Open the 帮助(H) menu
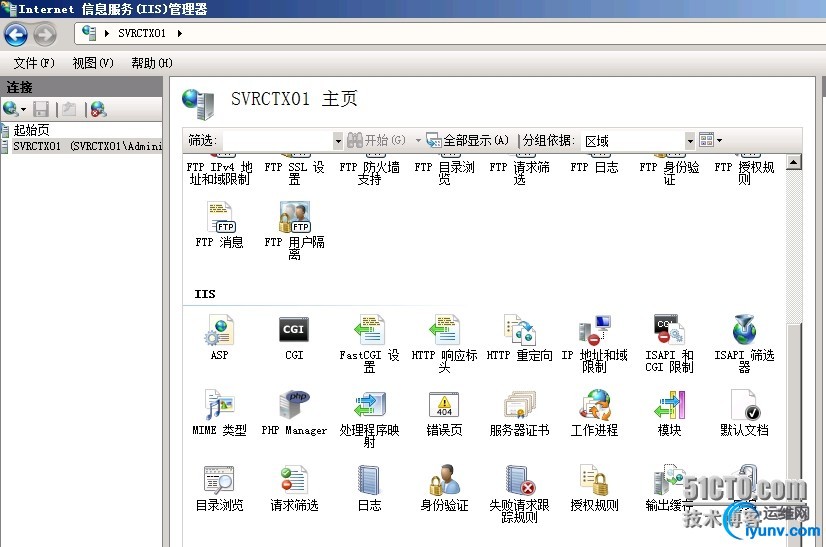This screenshot has height=547, width=826. pyautogui.click(x=152, y=63)
